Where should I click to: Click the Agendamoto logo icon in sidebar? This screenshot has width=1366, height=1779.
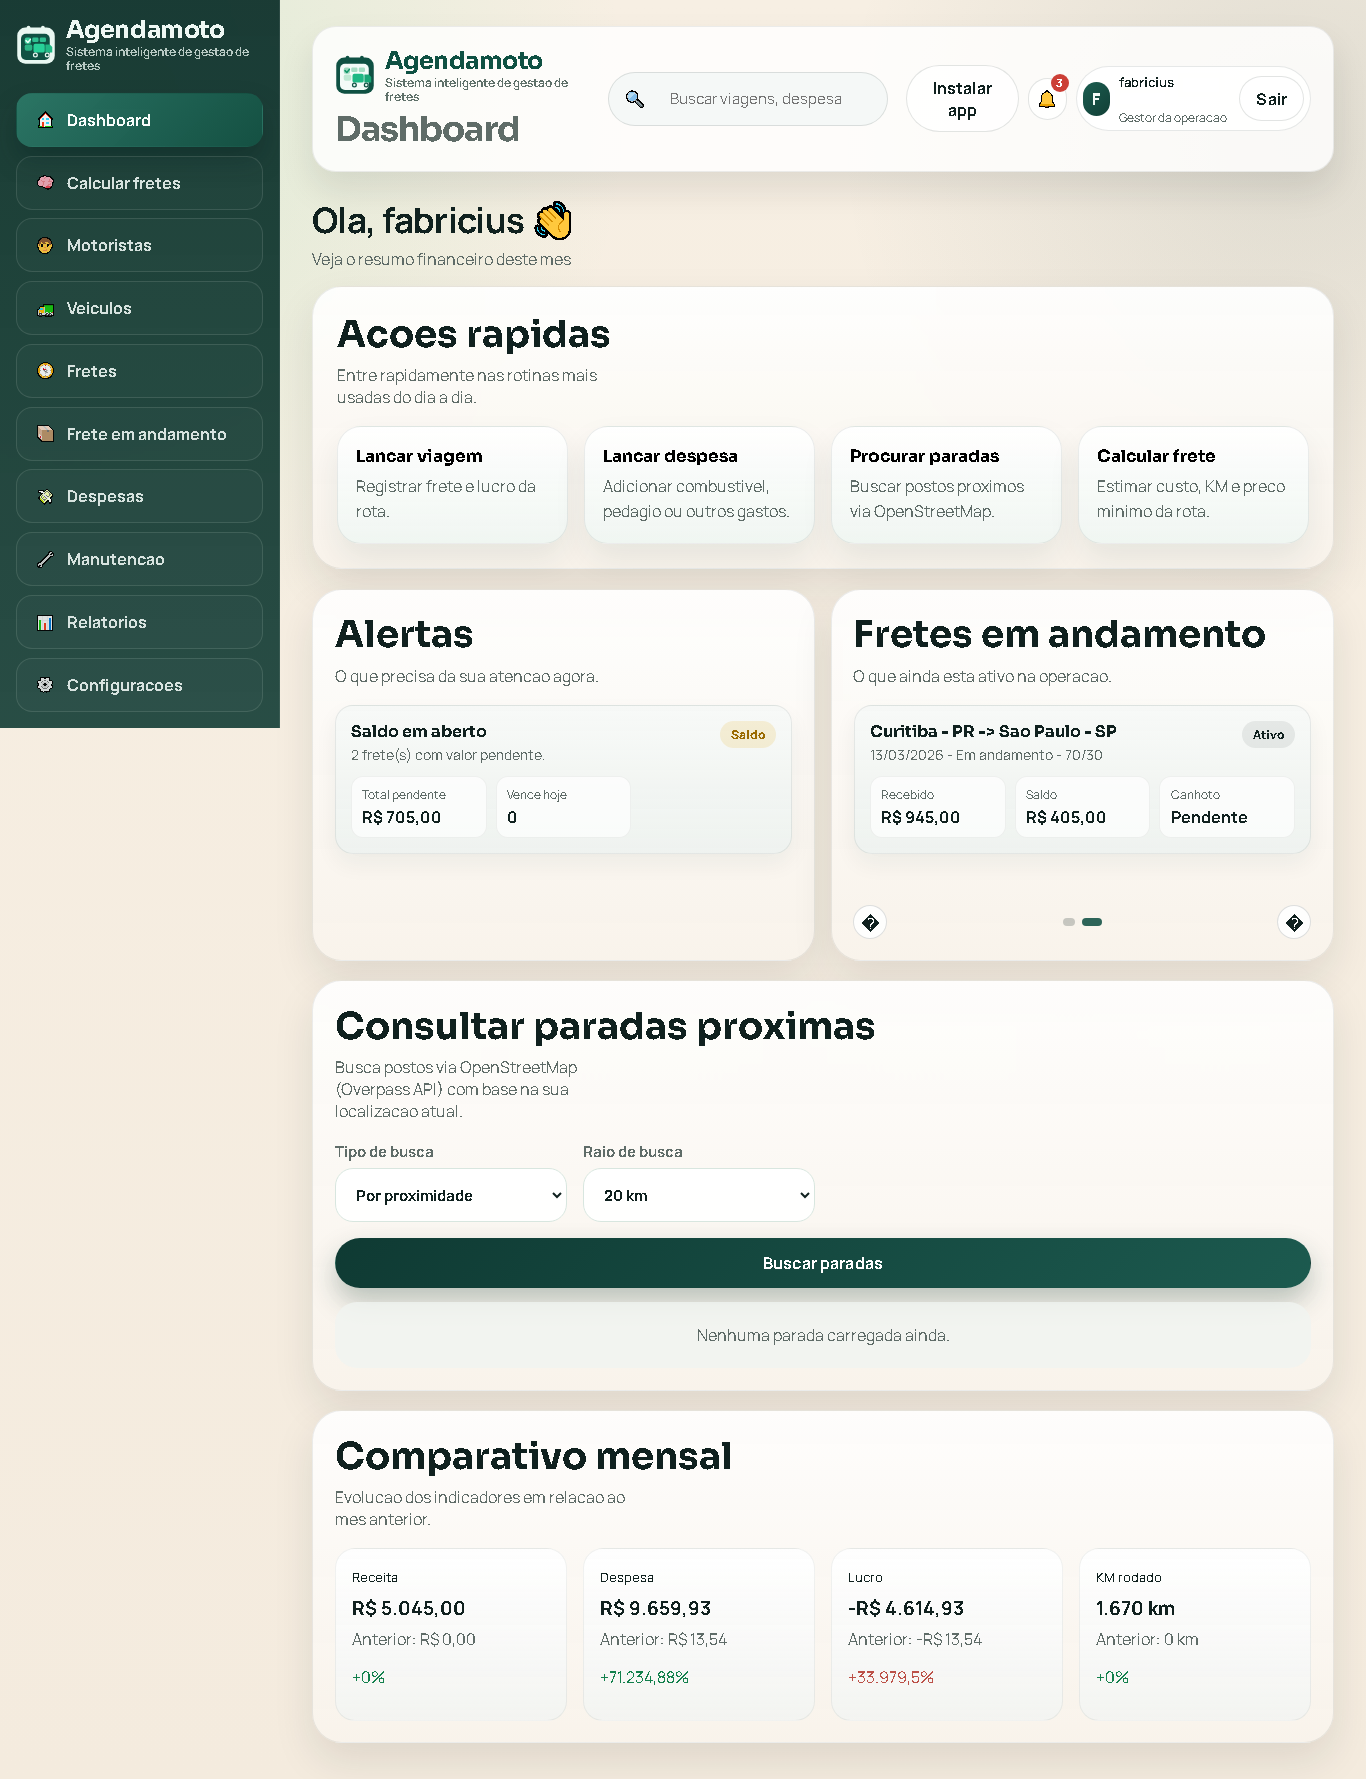coord(36,44)
